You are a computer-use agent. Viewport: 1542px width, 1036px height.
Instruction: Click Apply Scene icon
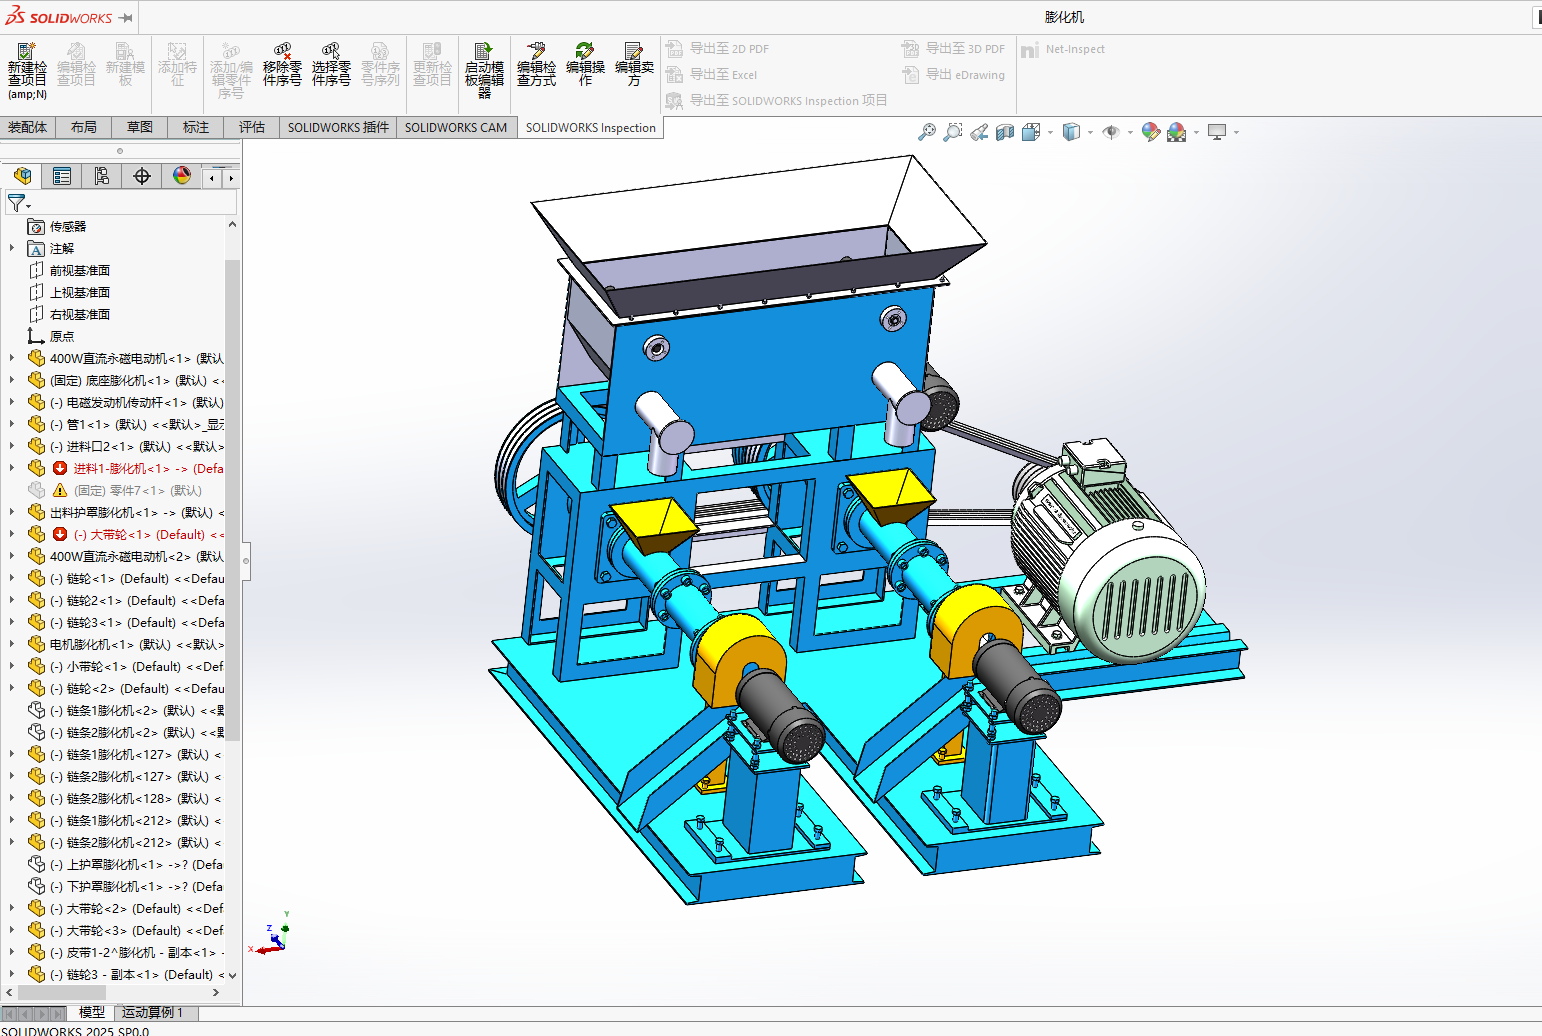click(1177, 132)
